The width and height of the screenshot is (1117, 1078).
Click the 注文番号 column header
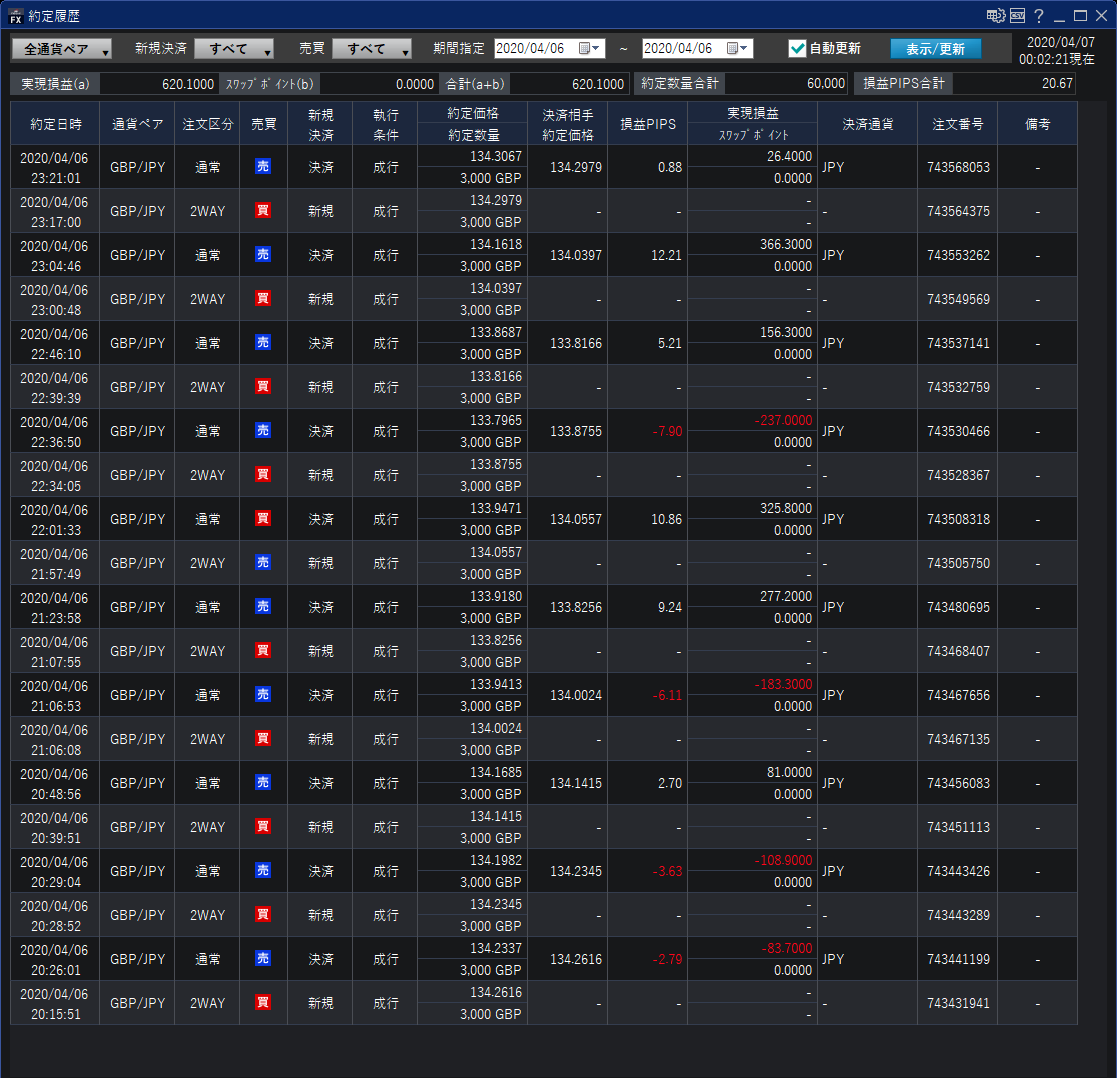point(957,124)
